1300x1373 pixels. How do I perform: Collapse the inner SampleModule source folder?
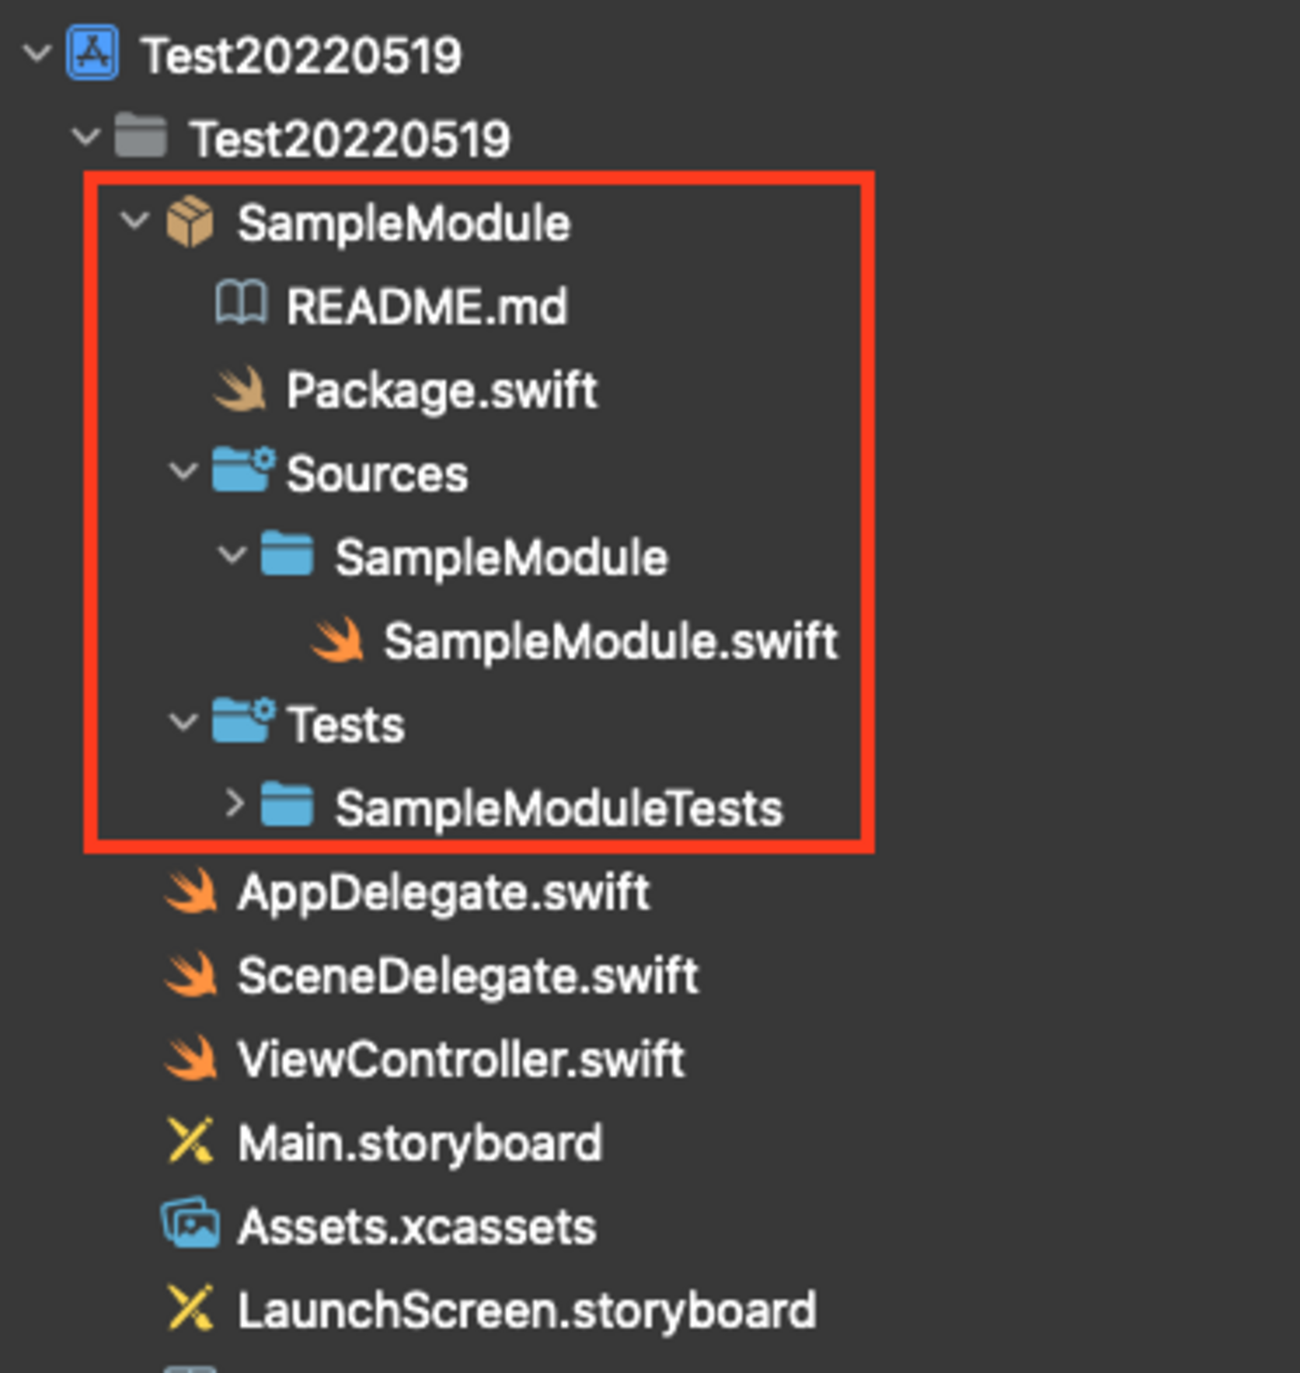[232, 555]
